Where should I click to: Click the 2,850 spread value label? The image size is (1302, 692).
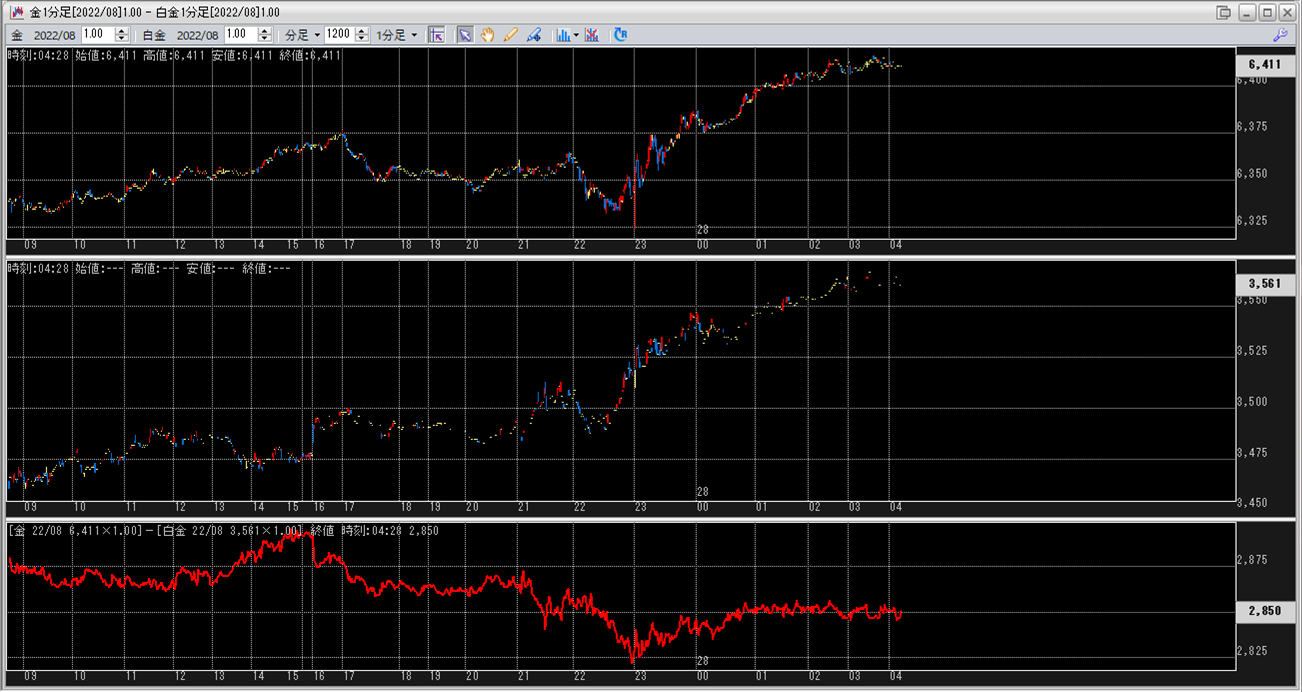tap(1265, 611)
